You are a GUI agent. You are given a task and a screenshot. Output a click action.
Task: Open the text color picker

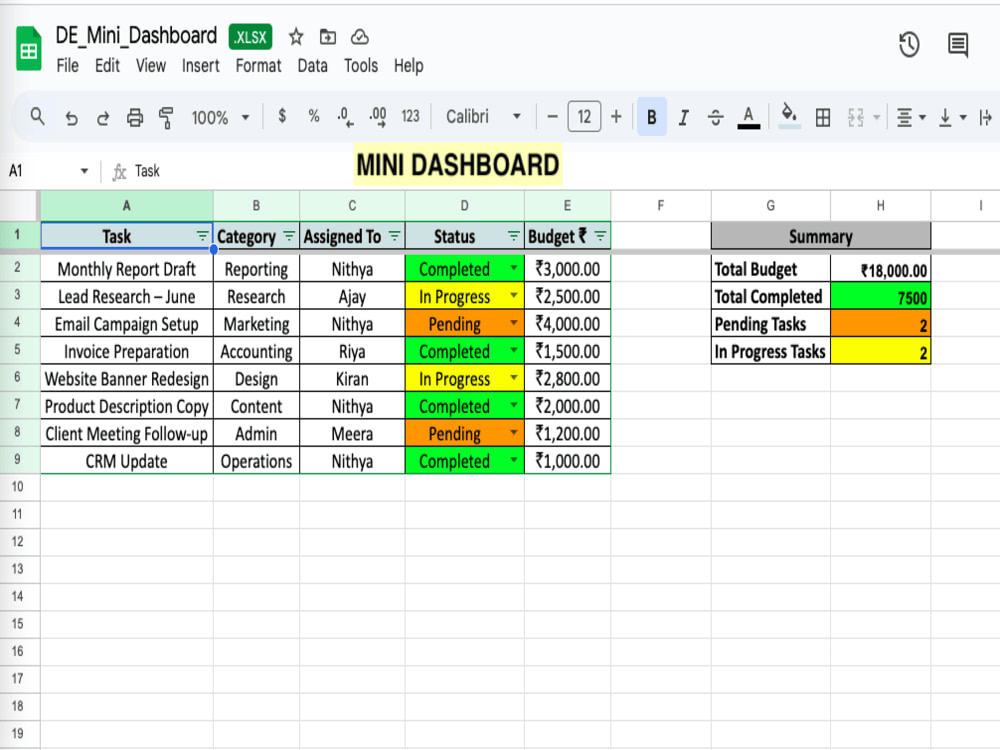pyautogui.click(x=749, y=117)
